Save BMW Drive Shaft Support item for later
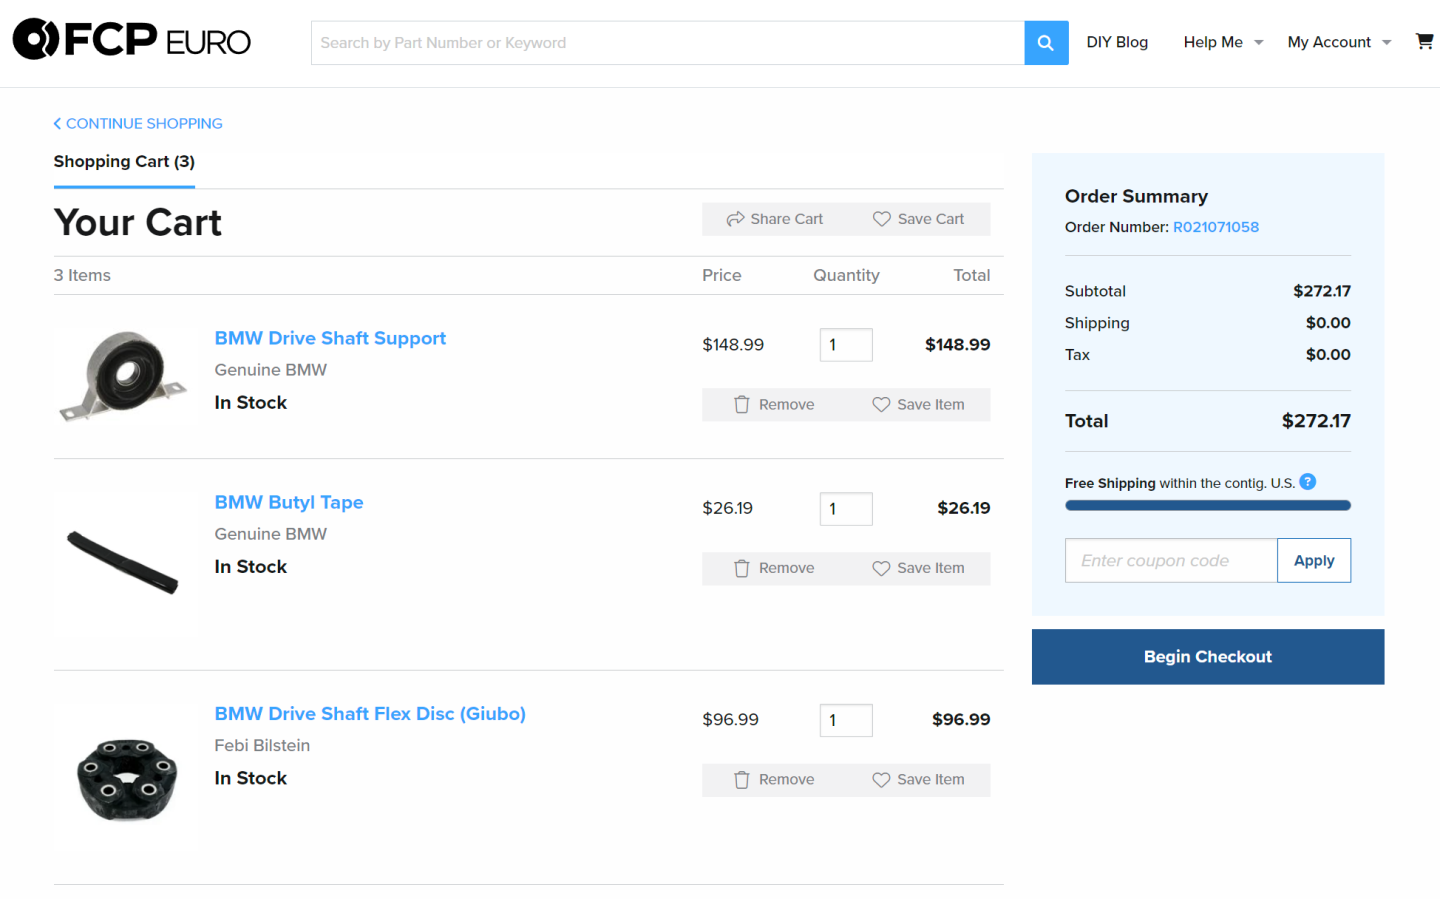The height and width of the screenshot is (899, 1440). point(918,405)
